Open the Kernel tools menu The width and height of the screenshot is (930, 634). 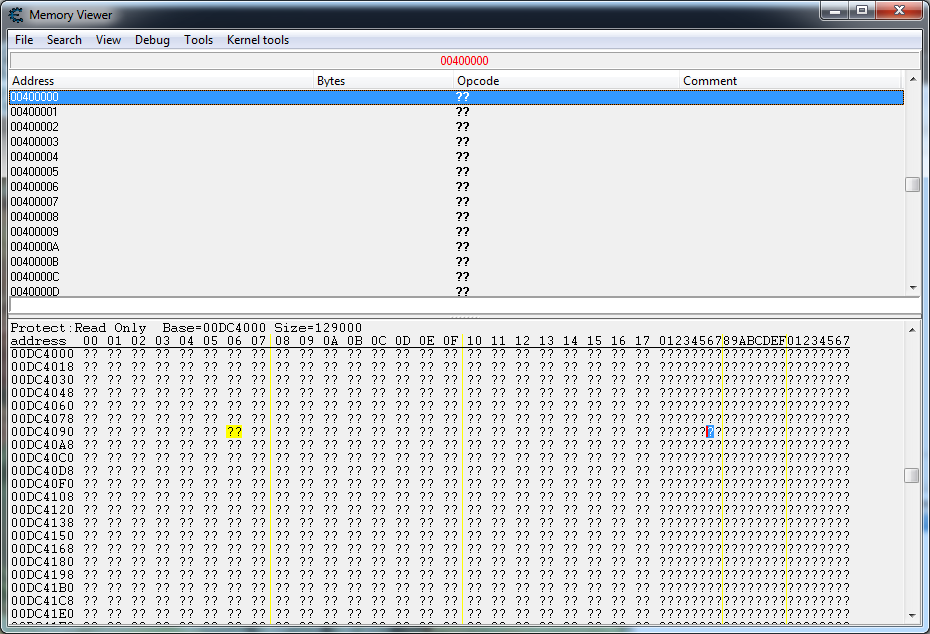pyautogui.click(x=257, y=40)
